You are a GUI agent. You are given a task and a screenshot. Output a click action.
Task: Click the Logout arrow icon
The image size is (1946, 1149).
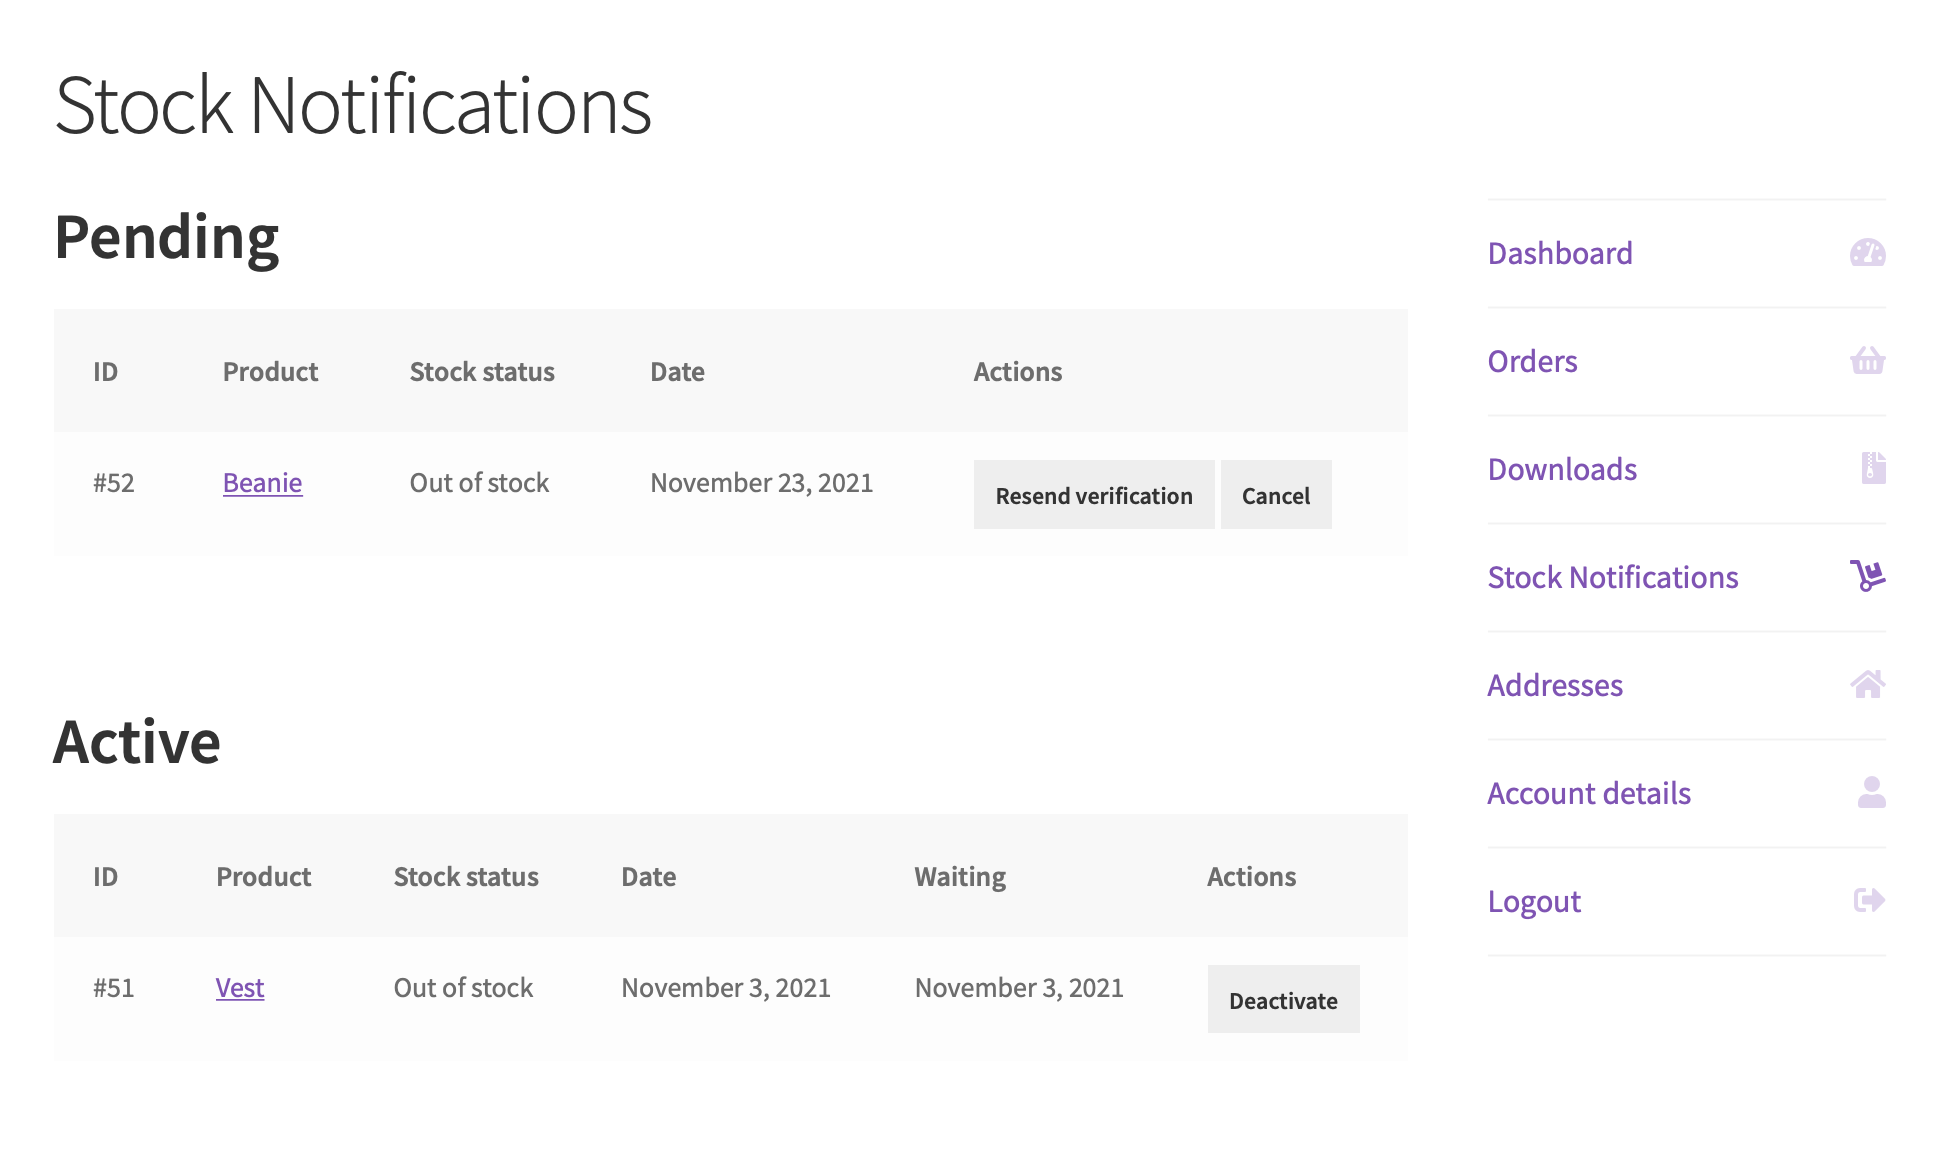pos(1869,900)
